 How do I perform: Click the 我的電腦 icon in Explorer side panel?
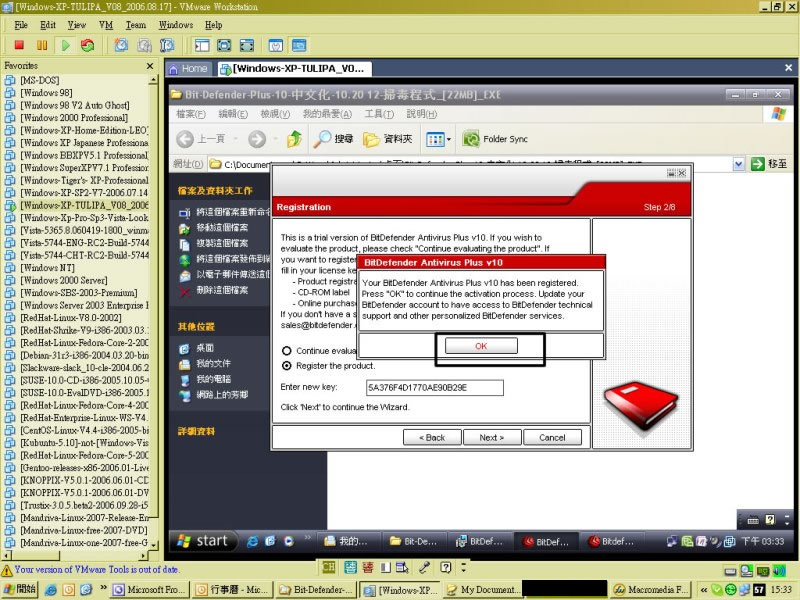tap(185, 379)
